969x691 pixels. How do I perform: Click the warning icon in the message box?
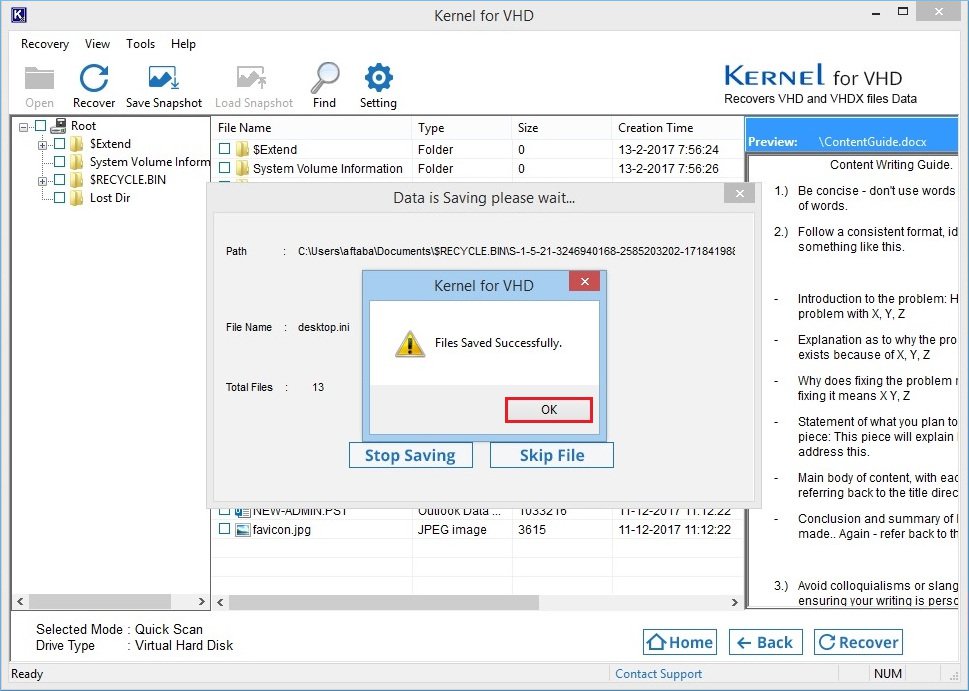[410, 344]
